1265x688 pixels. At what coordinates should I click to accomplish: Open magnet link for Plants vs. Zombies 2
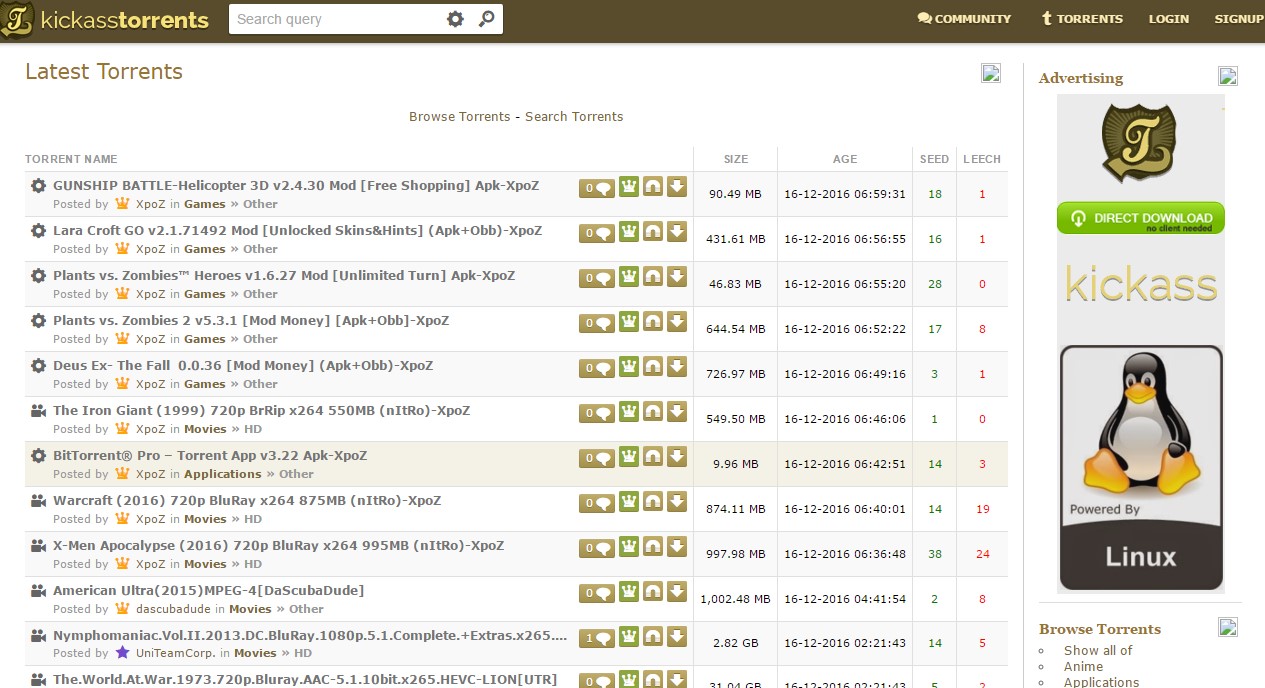(x=653, y=321)
